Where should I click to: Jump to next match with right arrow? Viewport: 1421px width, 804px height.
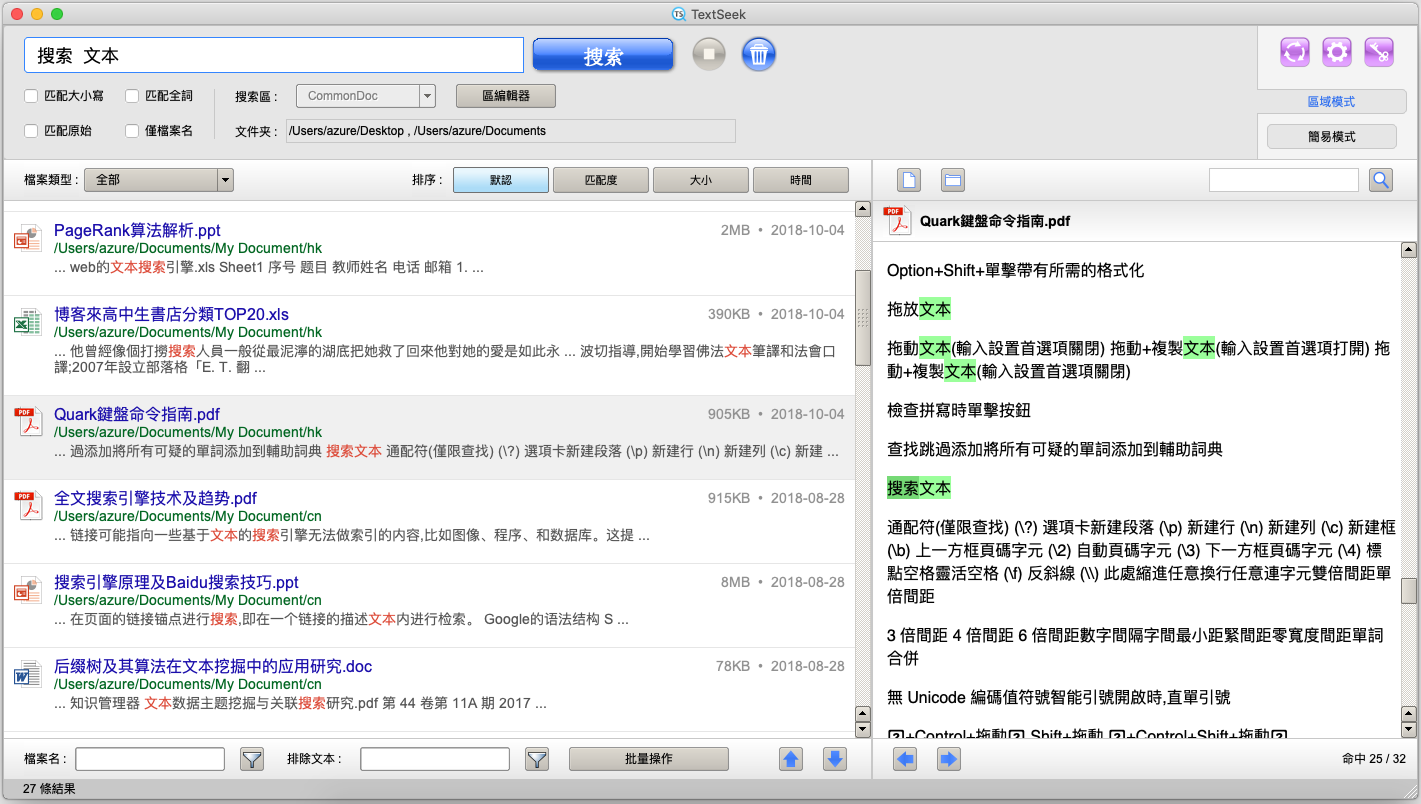[x=948, y=759]
